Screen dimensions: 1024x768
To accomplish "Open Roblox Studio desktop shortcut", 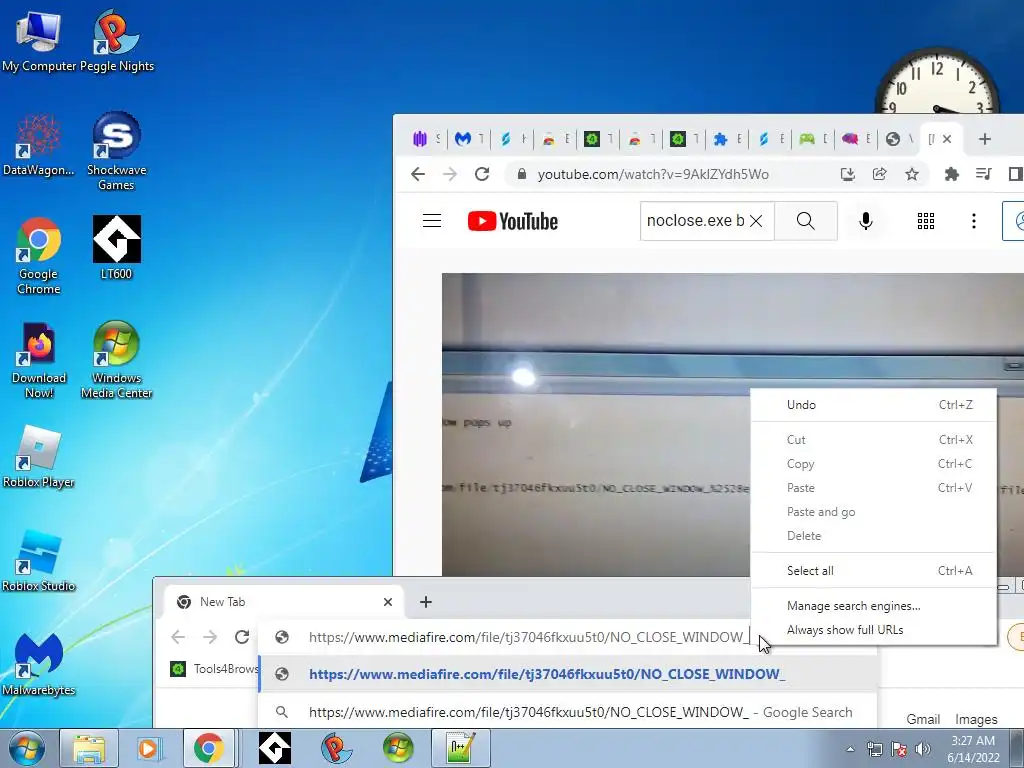I will pos(39,562).
